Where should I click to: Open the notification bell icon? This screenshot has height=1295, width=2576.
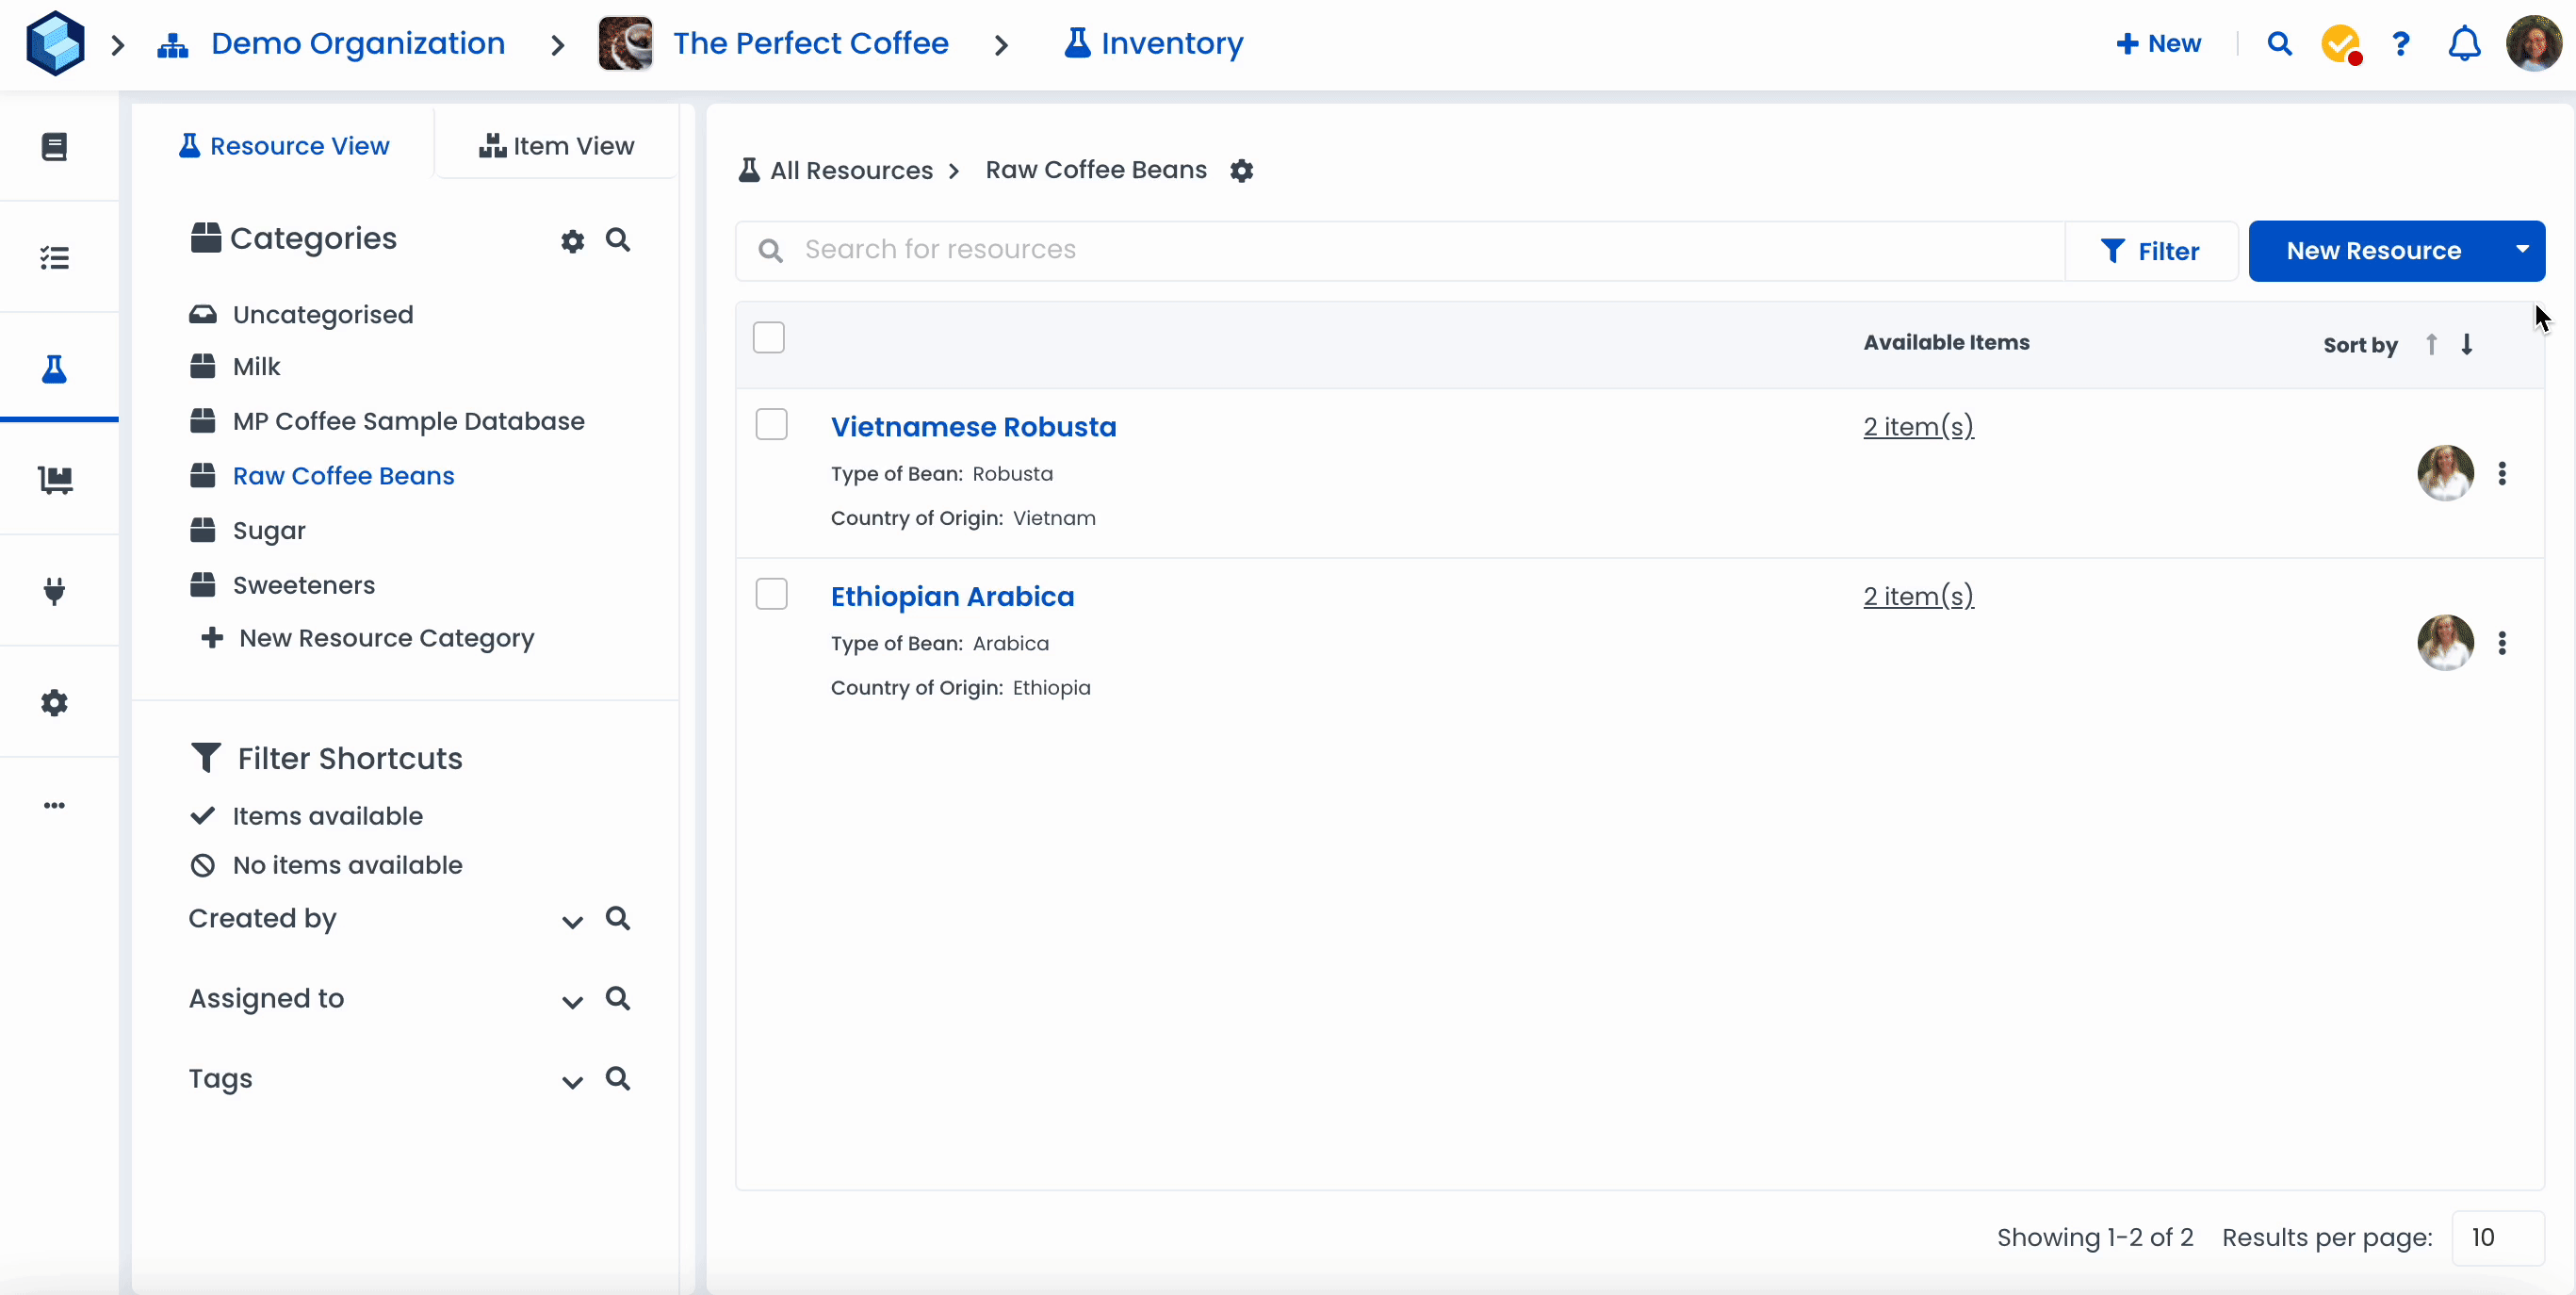point(2463,44)
